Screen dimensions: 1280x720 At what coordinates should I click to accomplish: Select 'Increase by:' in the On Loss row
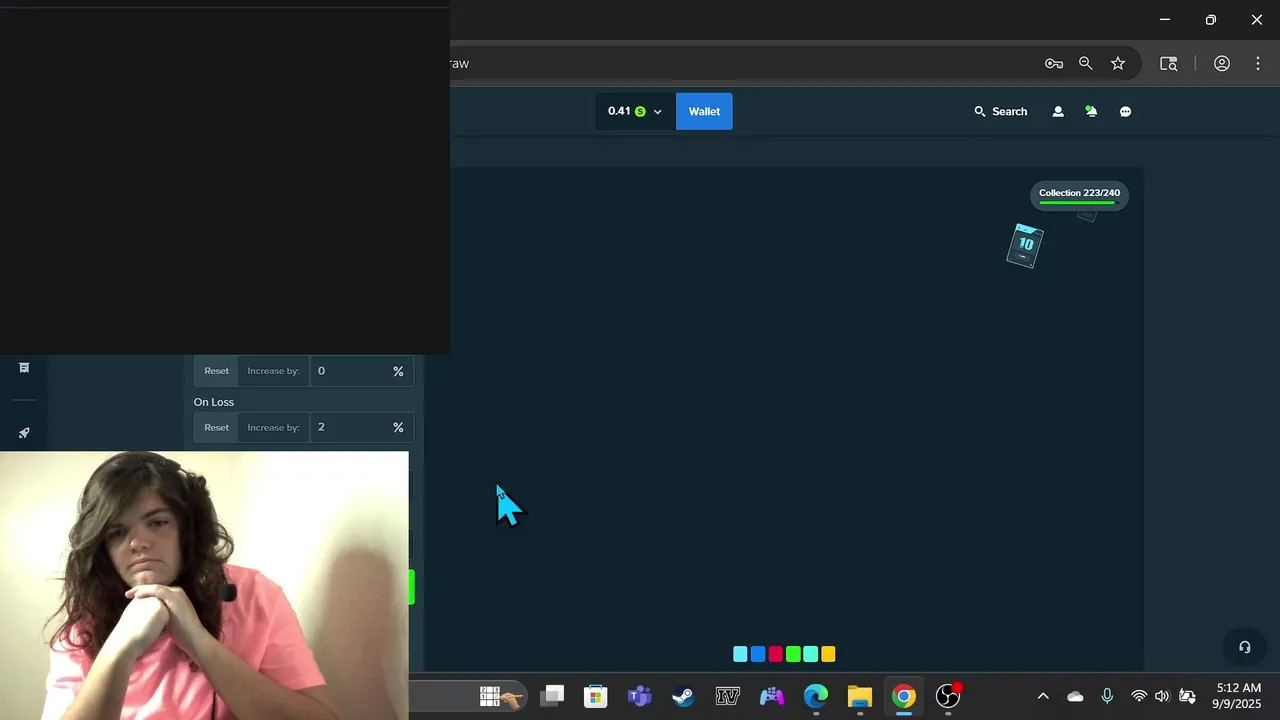(x=273, y=427)
